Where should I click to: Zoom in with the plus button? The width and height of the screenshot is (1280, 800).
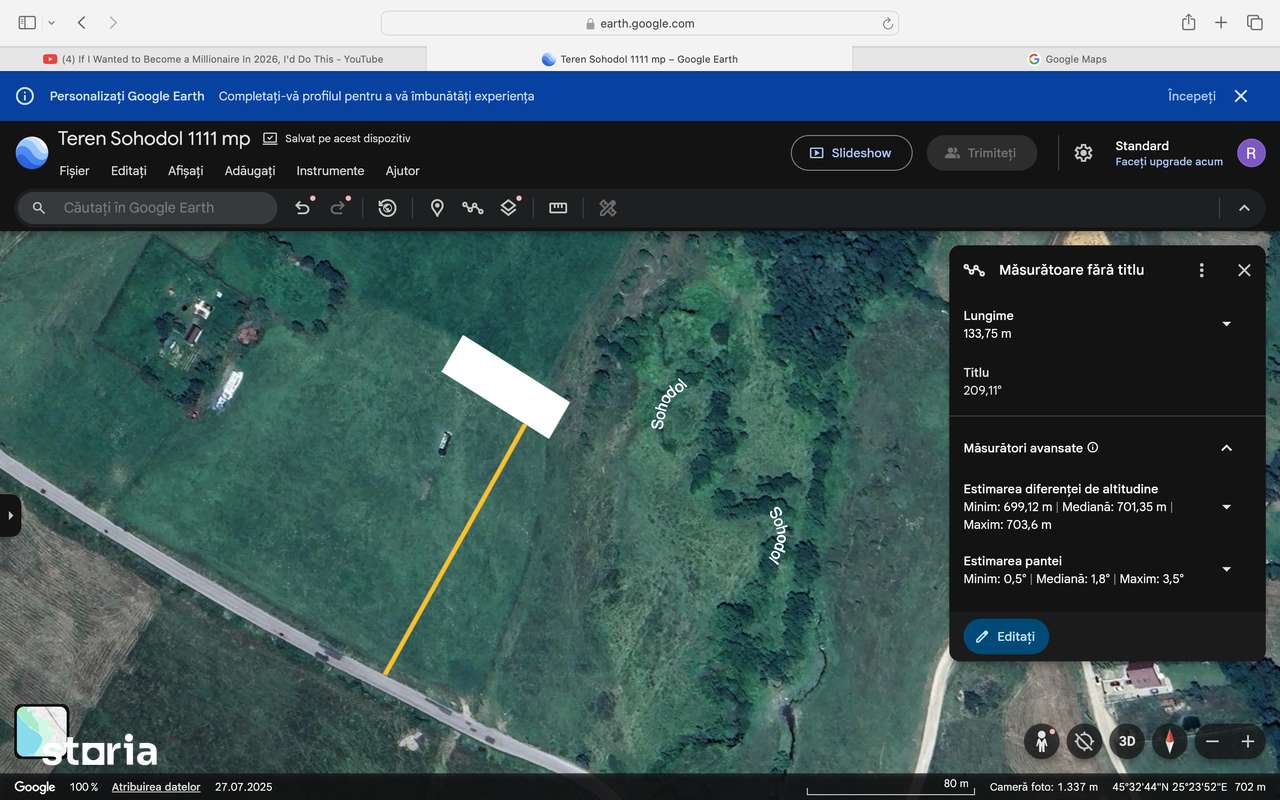tap(1247, 742)
